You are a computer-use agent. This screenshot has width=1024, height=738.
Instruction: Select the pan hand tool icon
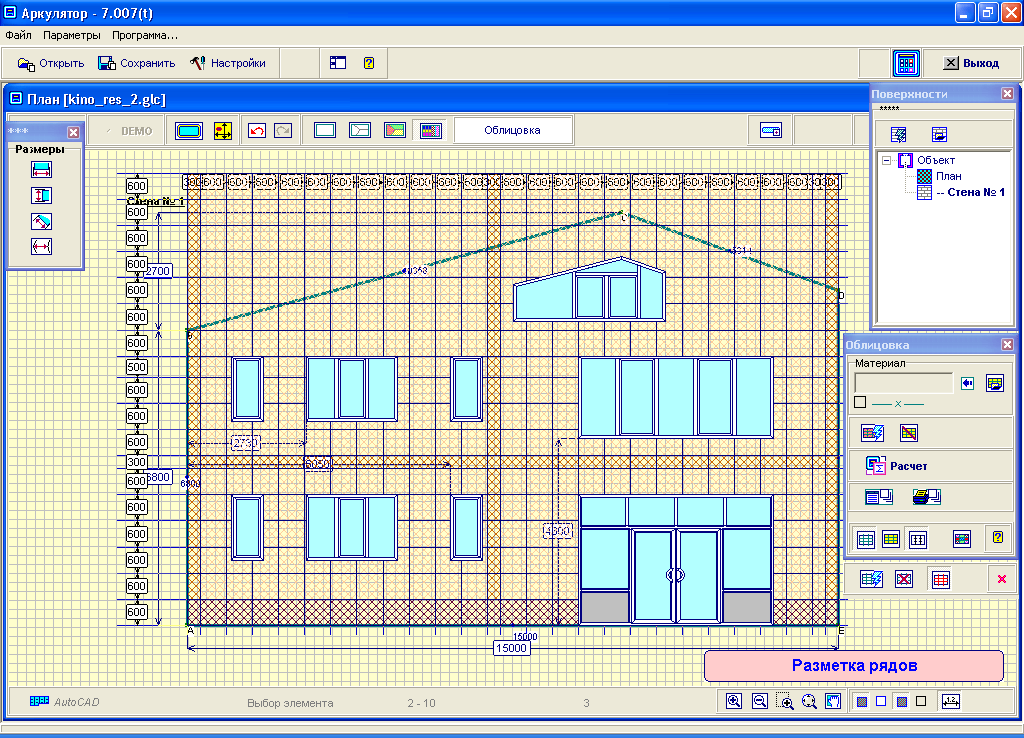(x=833, y=701)
